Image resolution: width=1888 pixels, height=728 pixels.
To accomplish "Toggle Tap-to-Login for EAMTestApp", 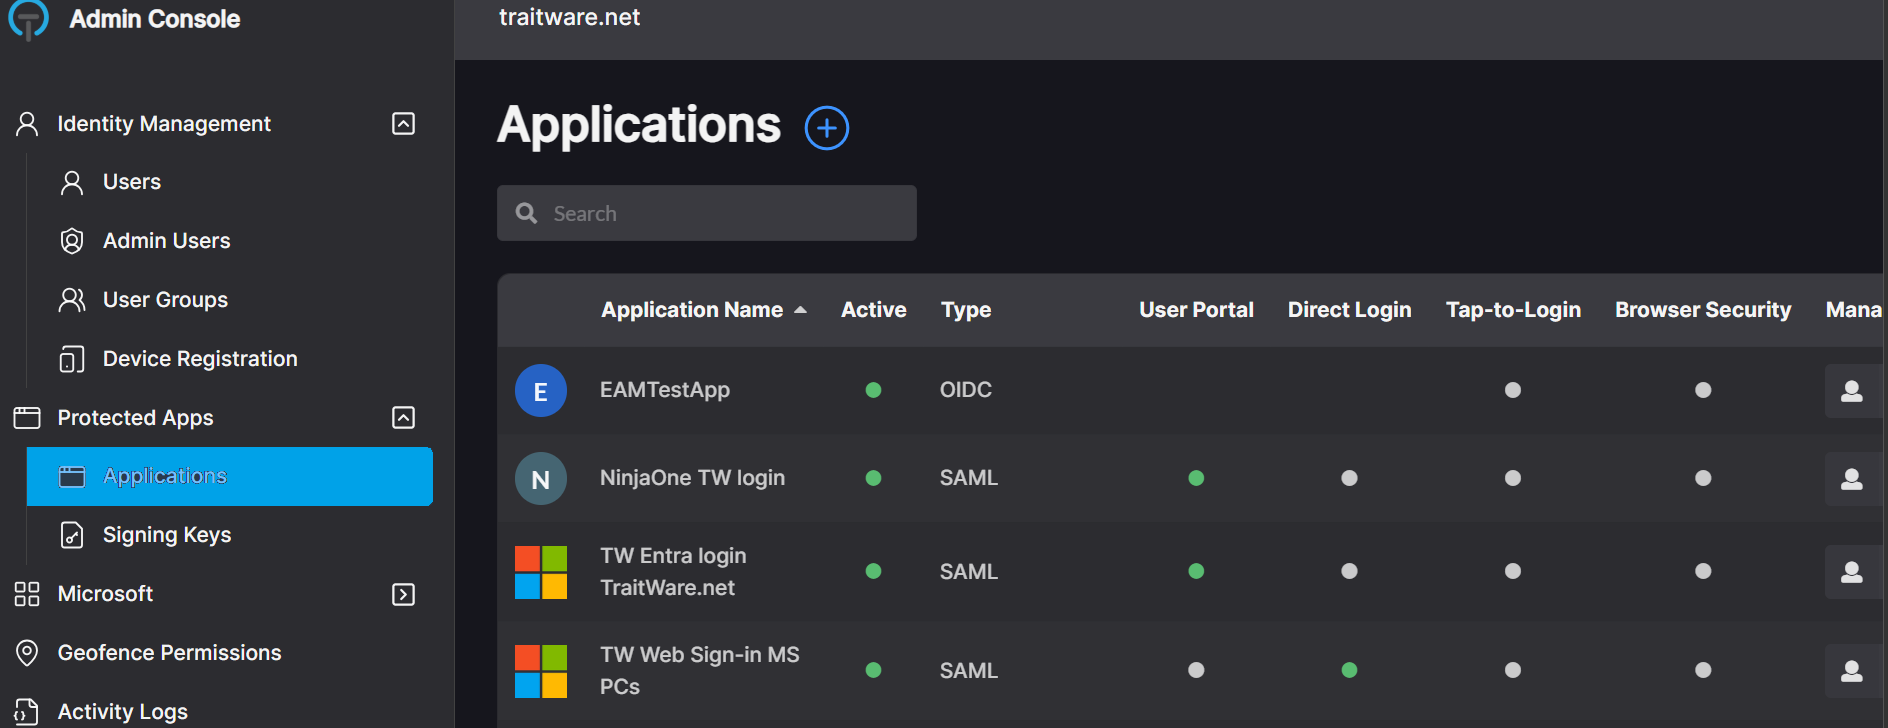I will (1513, 390).
